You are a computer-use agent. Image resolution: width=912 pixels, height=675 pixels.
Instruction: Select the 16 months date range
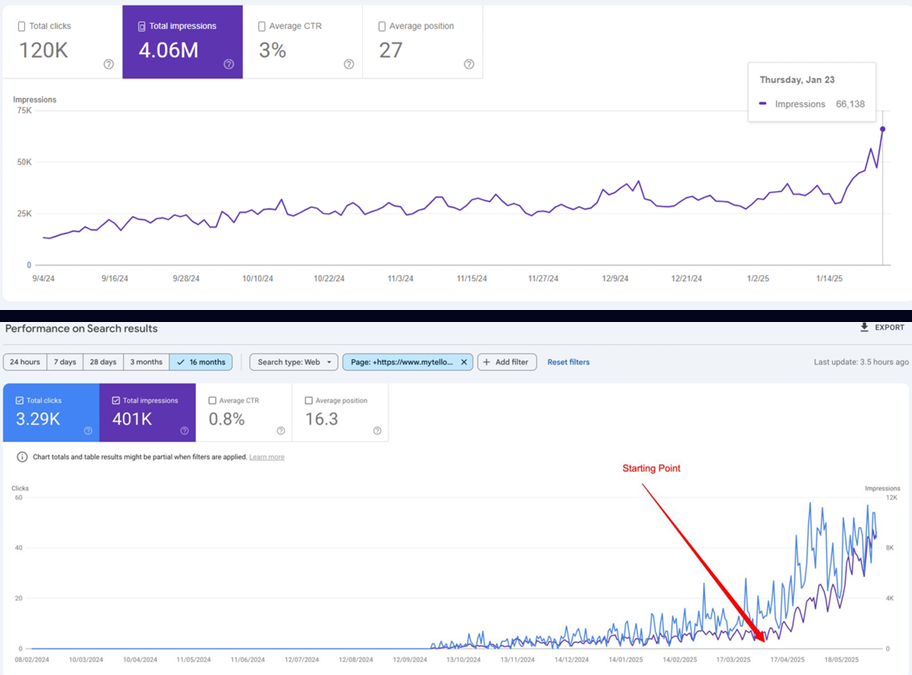pos(201,362)
